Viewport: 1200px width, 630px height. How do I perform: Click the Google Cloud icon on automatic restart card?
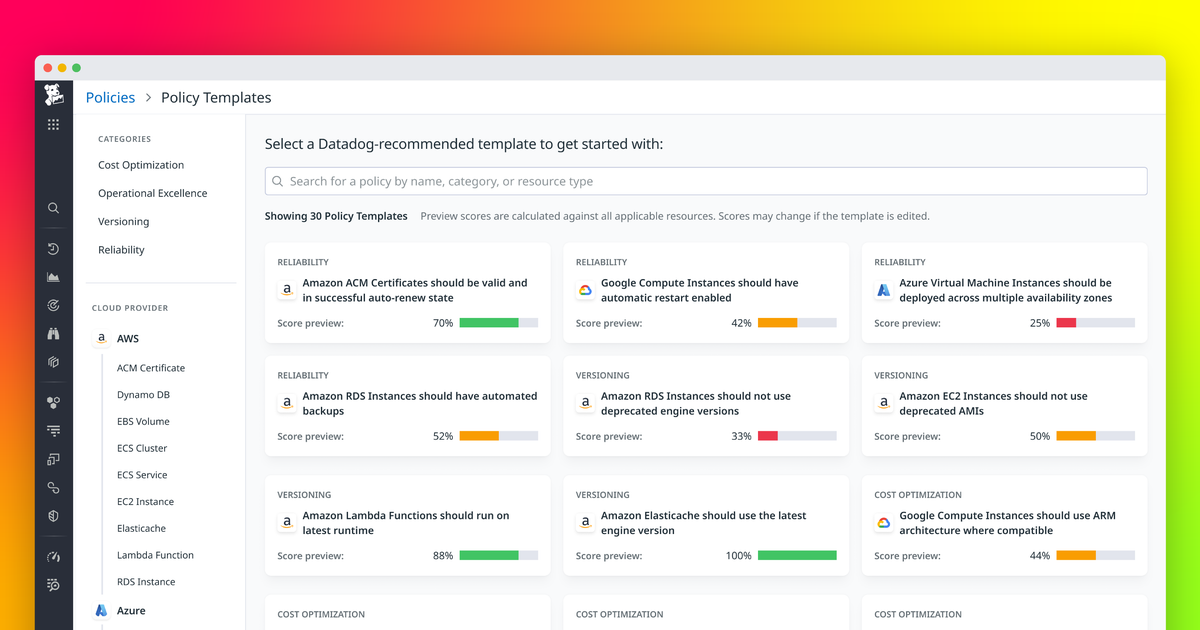585,291
